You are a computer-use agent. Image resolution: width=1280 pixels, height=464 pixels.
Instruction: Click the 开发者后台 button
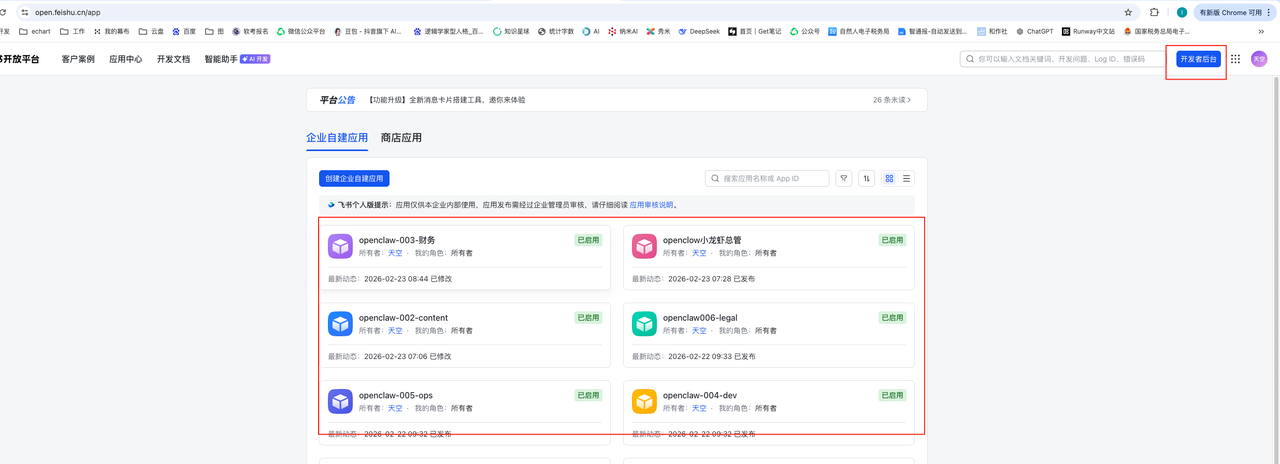[1198, 59]
